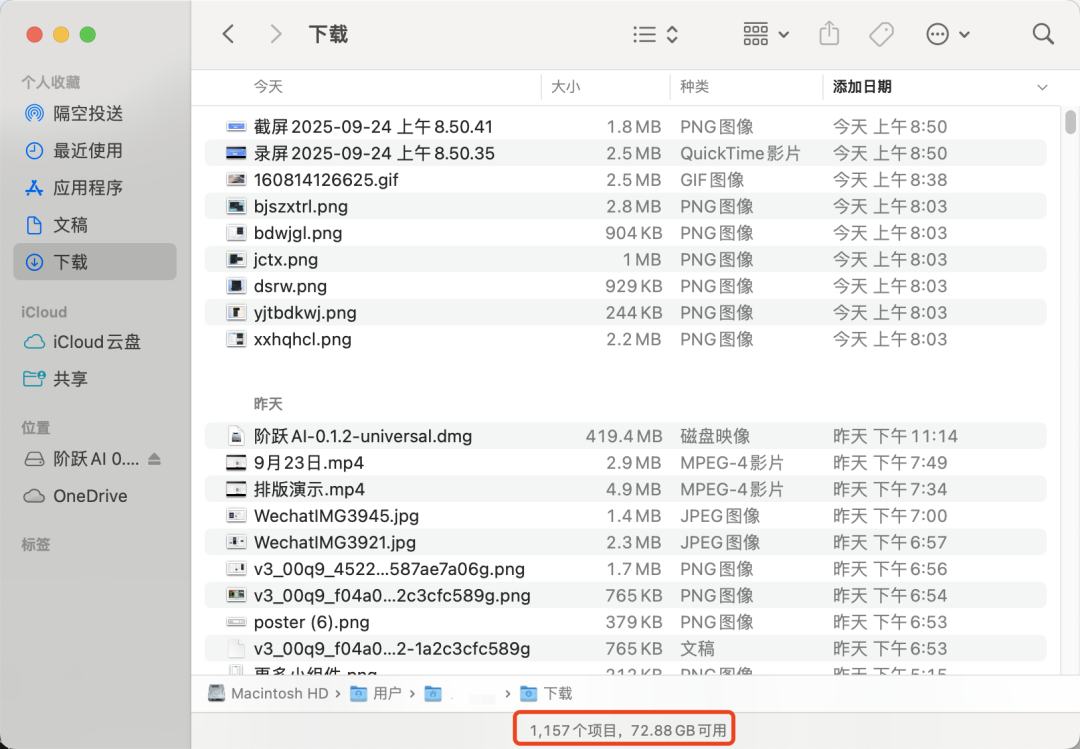Select the file dsrw.png
The height and width of the screenshot is (749, 1080).
tap(625, 286)
